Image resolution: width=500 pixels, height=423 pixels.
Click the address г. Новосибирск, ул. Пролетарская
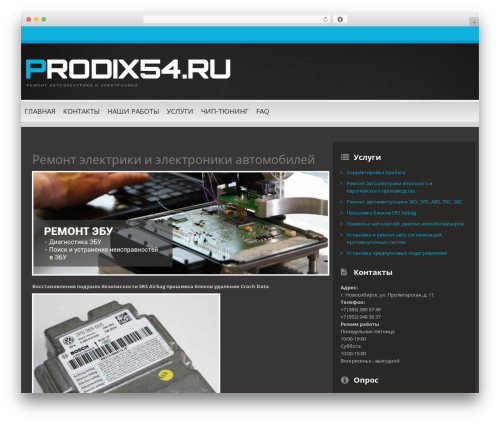click(387, 295)
